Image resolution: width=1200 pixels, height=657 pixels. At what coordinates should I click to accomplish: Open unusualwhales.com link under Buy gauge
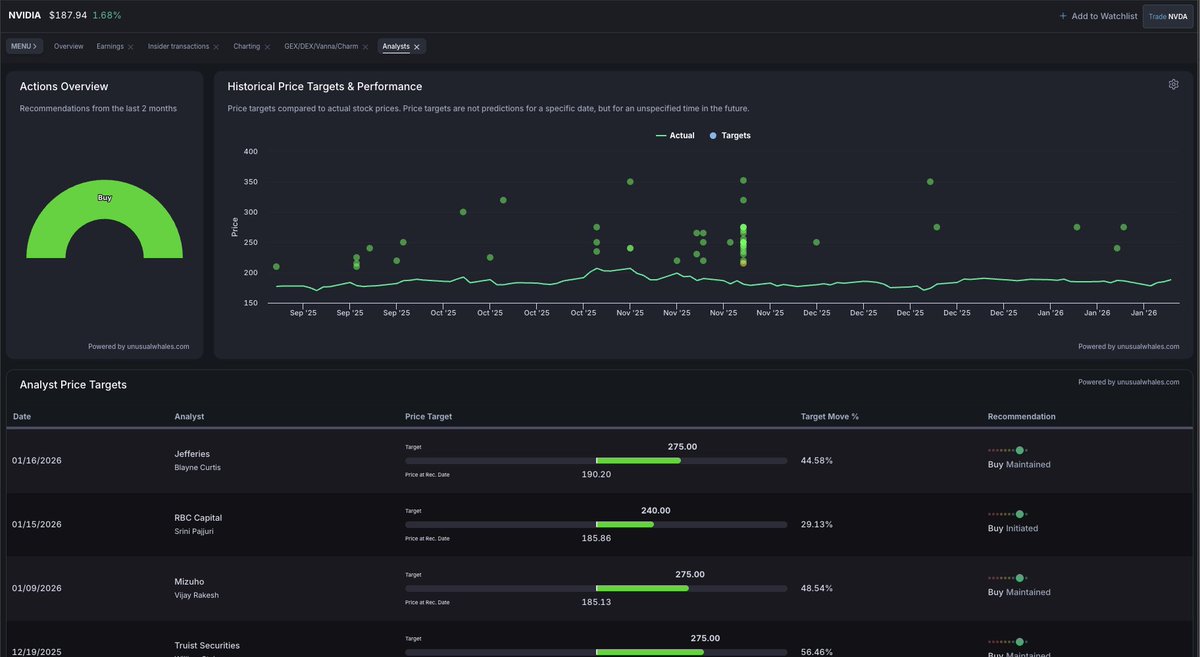click(x=138, y=347)
